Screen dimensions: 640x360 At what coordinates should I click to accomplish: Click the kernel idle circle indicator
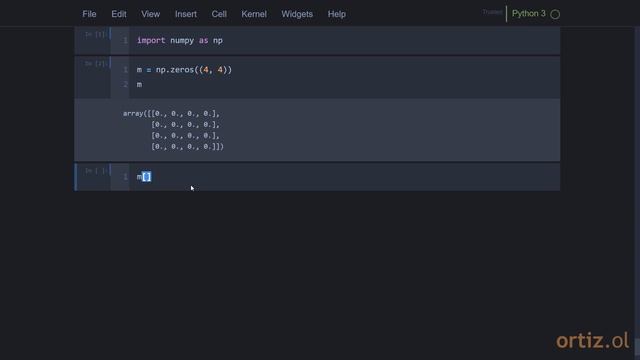[555, 14]
